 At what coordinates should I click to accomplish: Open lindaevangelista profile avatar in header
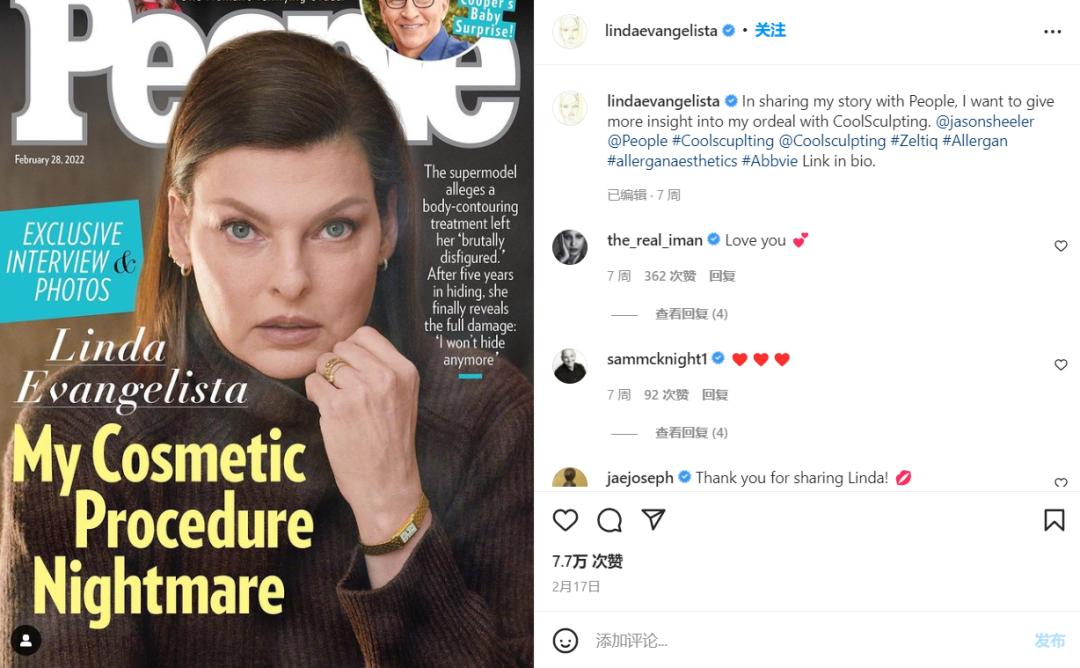point(570,31)
